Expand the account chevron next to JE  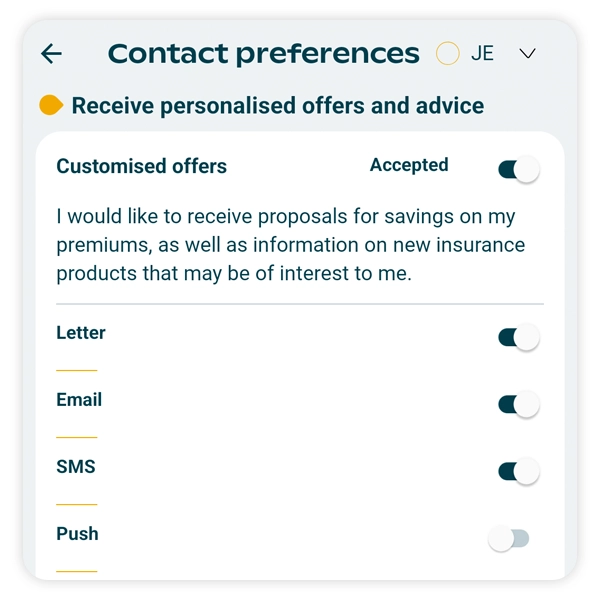click(x=528, y=54)
